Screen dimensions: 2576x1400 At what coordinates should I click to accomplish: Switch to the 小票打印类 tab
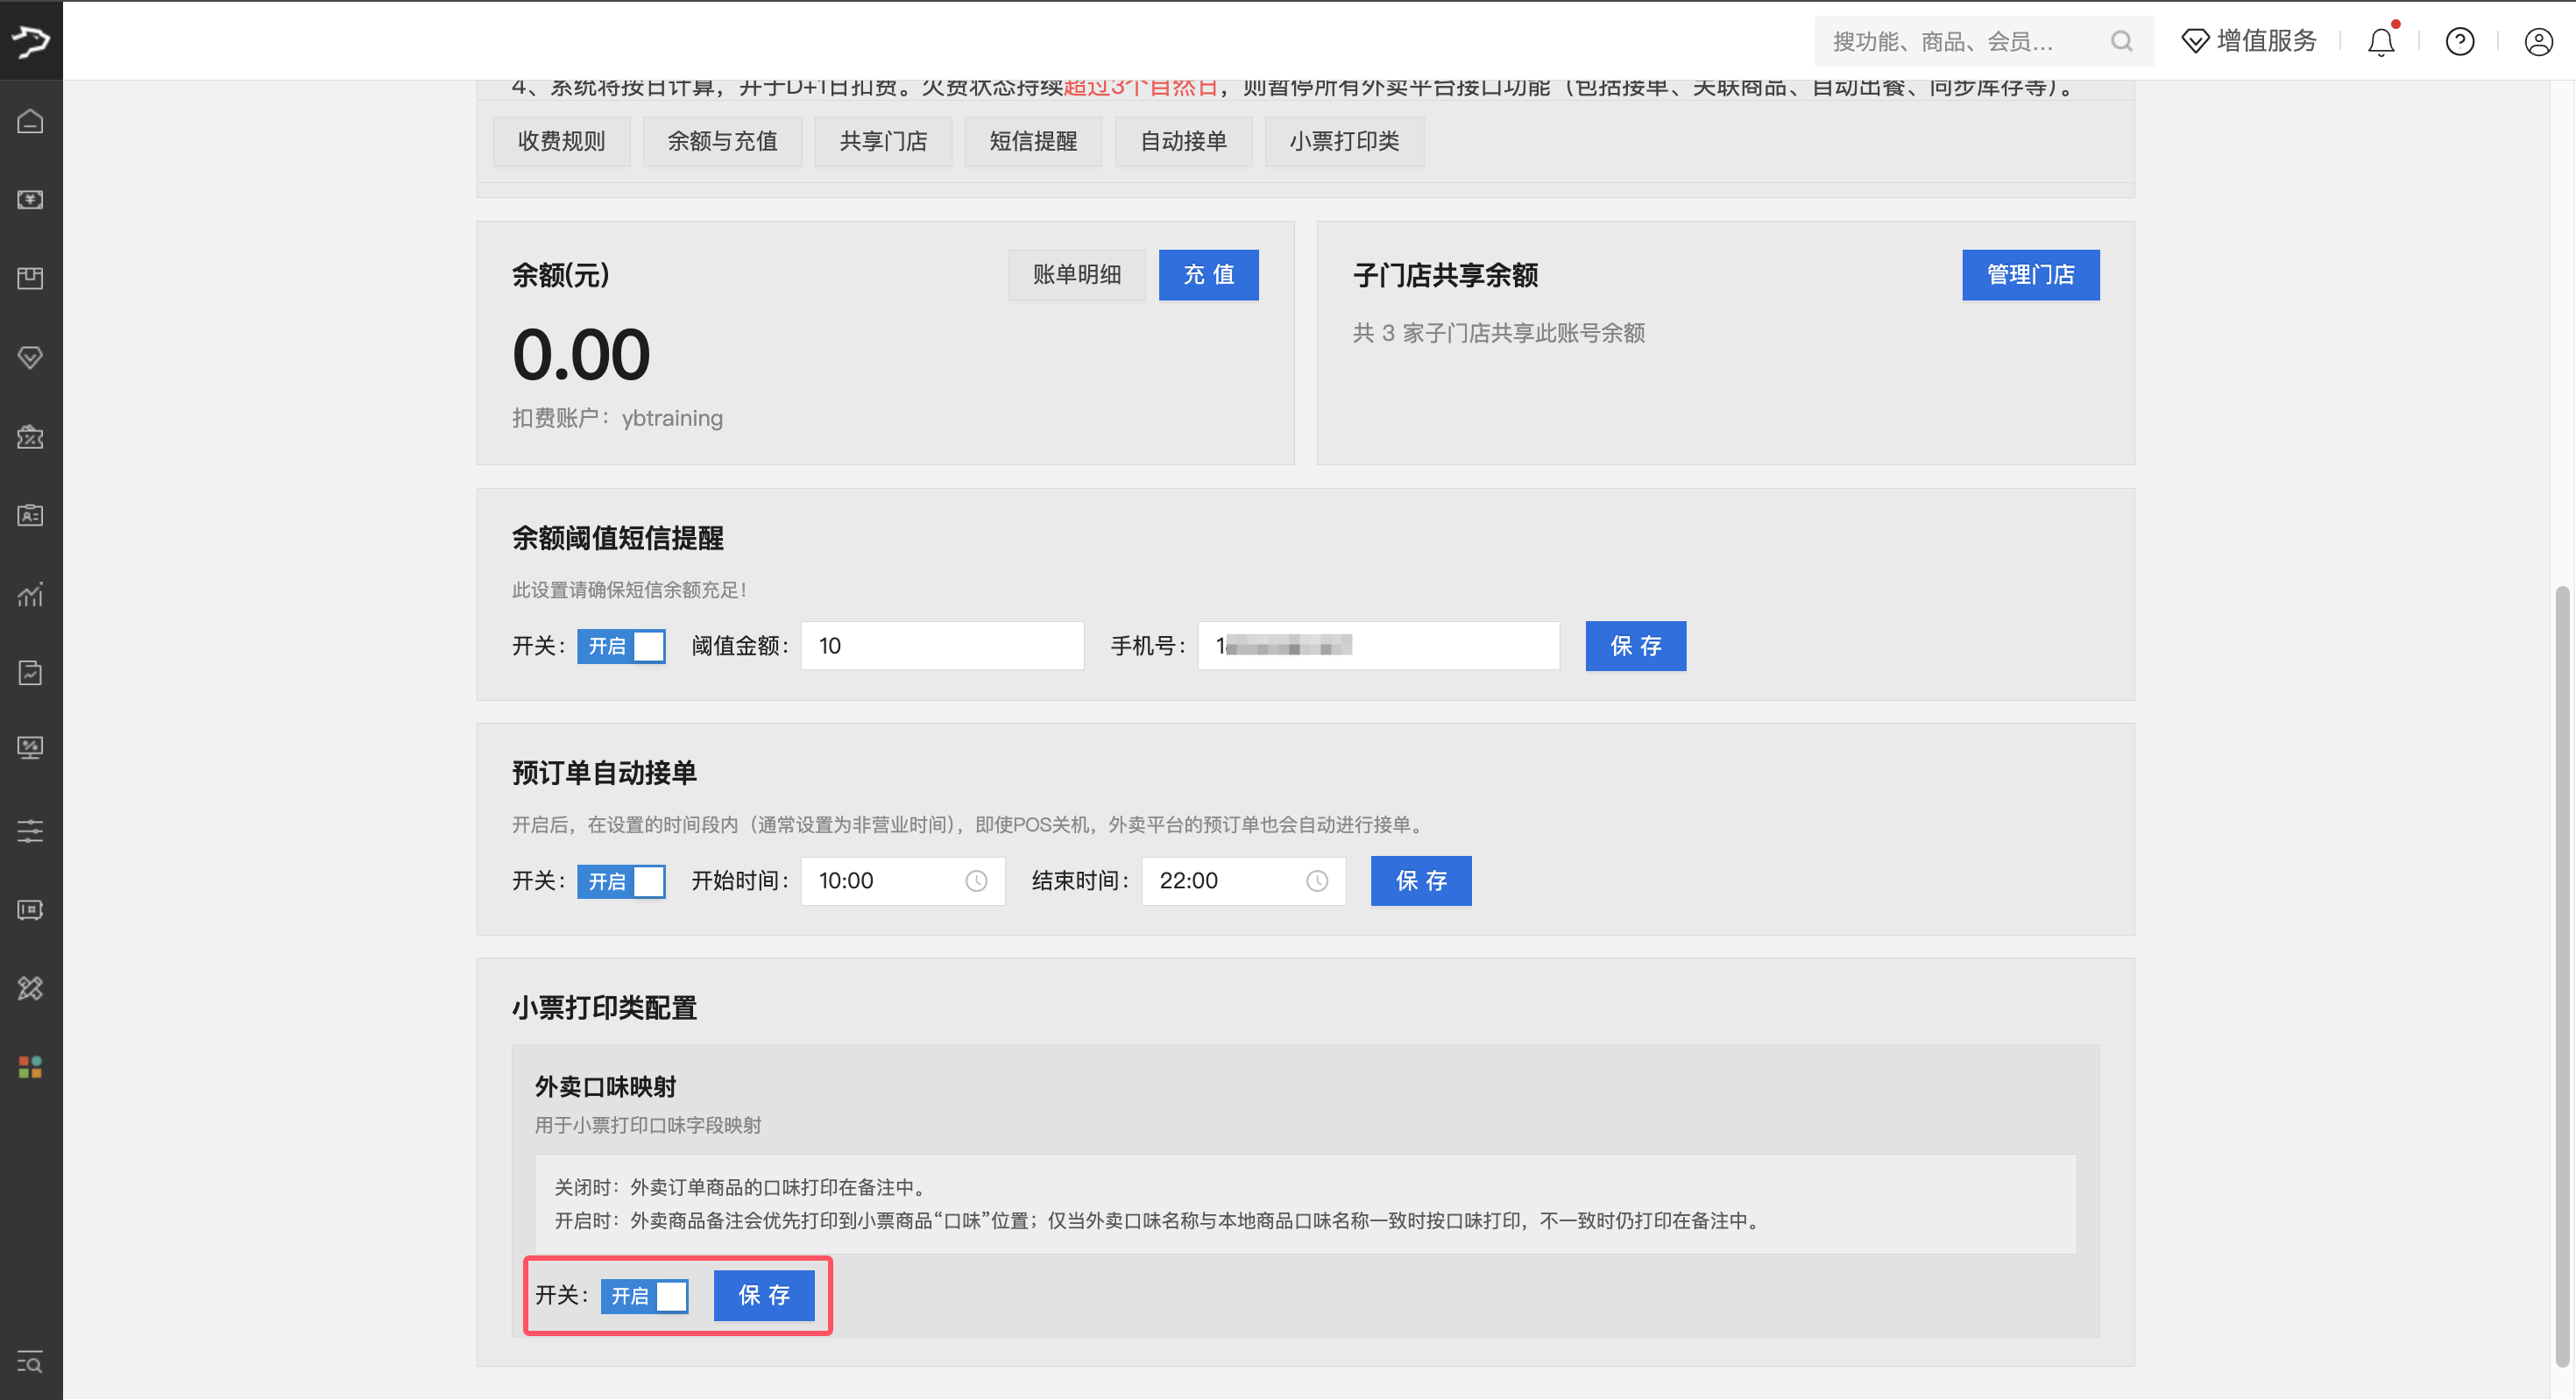[1343, 141]
